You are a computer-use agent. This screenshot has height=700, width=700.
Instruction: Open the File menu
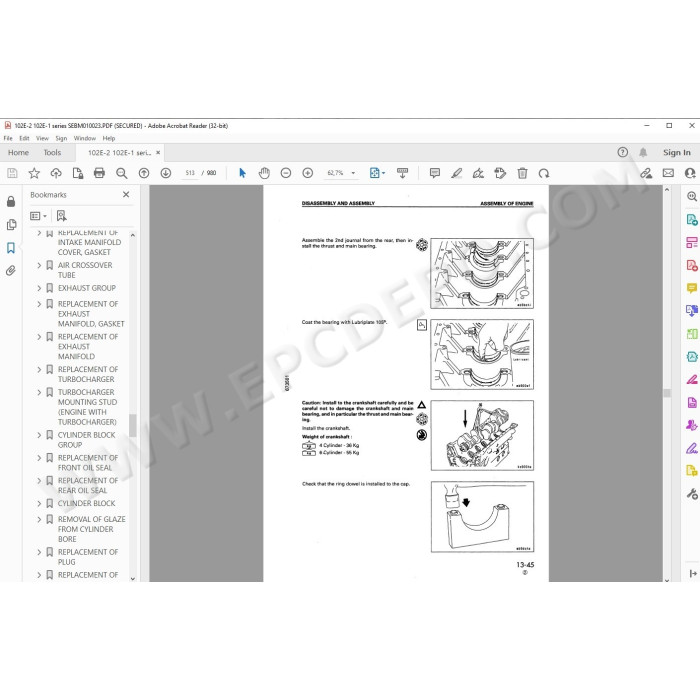8,138
